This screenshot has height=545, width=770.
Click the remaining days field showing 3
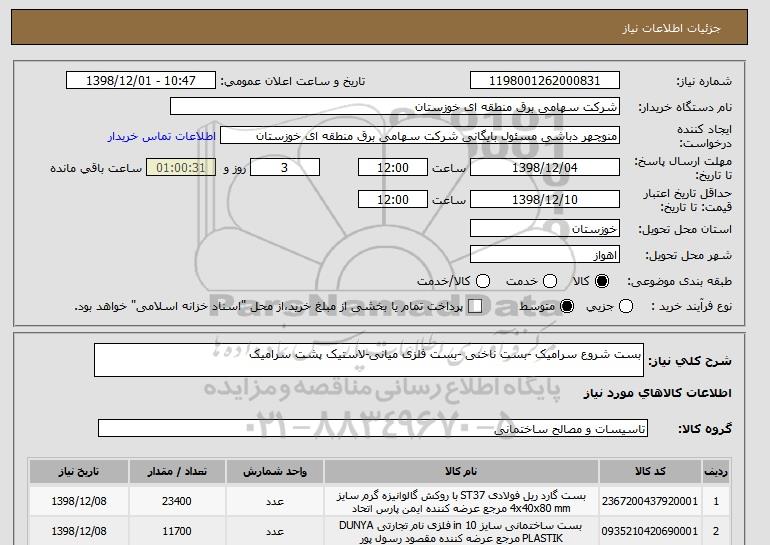tap(284, 168)
